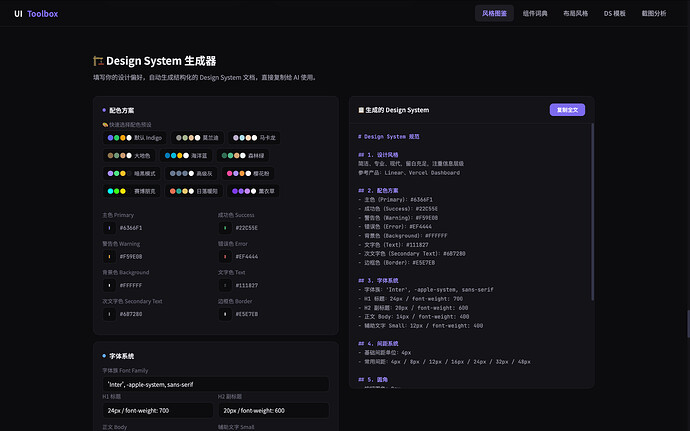The image size is (690, 431).
Task: Click the Text hex value #111827
Action: point(246,285)
